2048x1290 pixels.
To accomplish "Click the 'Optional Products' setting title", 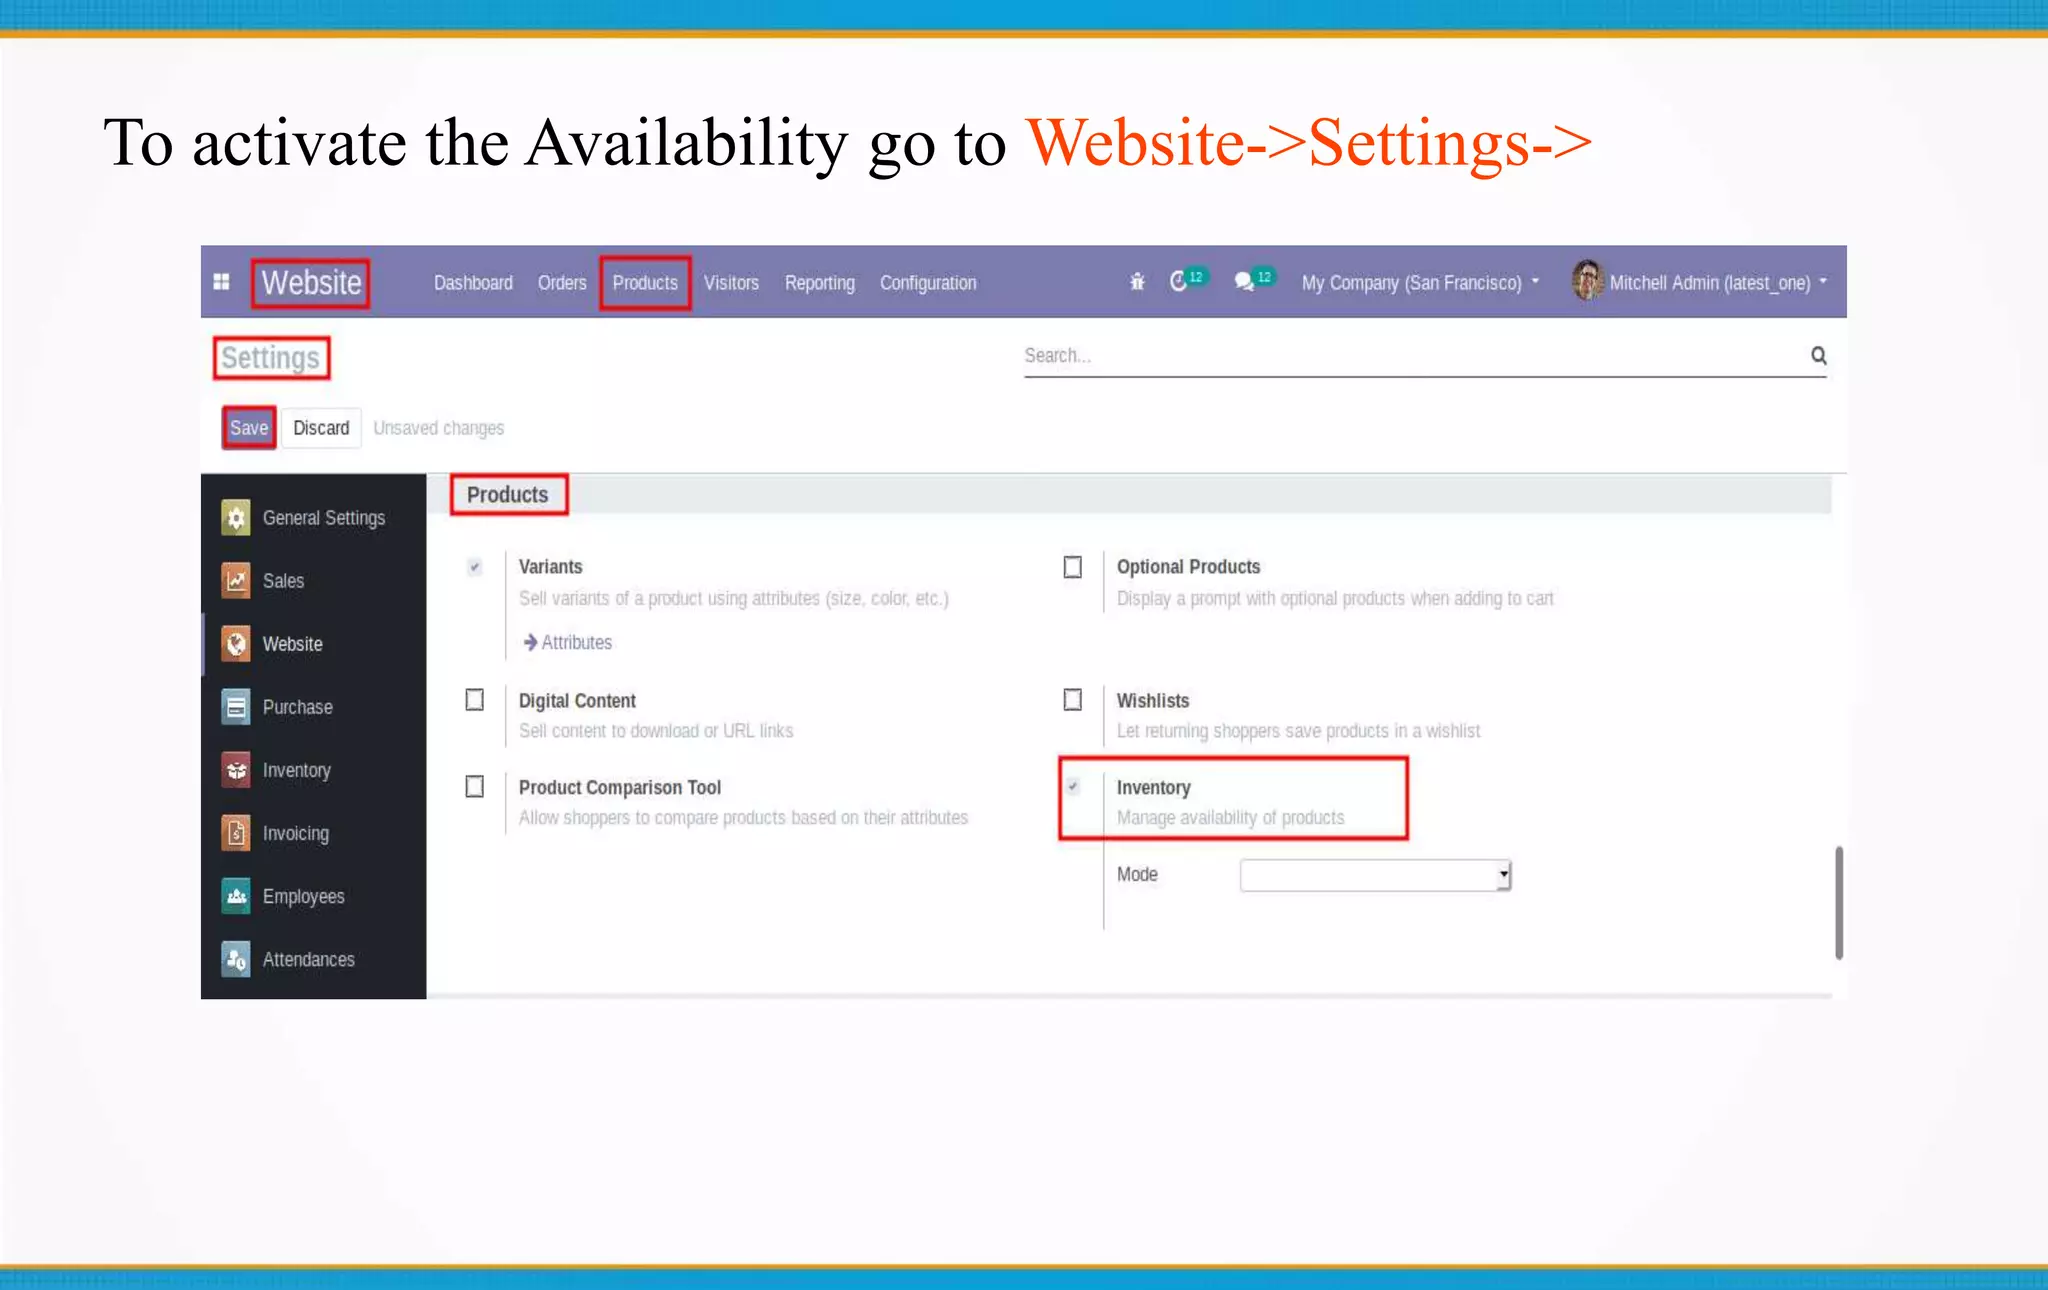I will click(x=1188, y=567).
